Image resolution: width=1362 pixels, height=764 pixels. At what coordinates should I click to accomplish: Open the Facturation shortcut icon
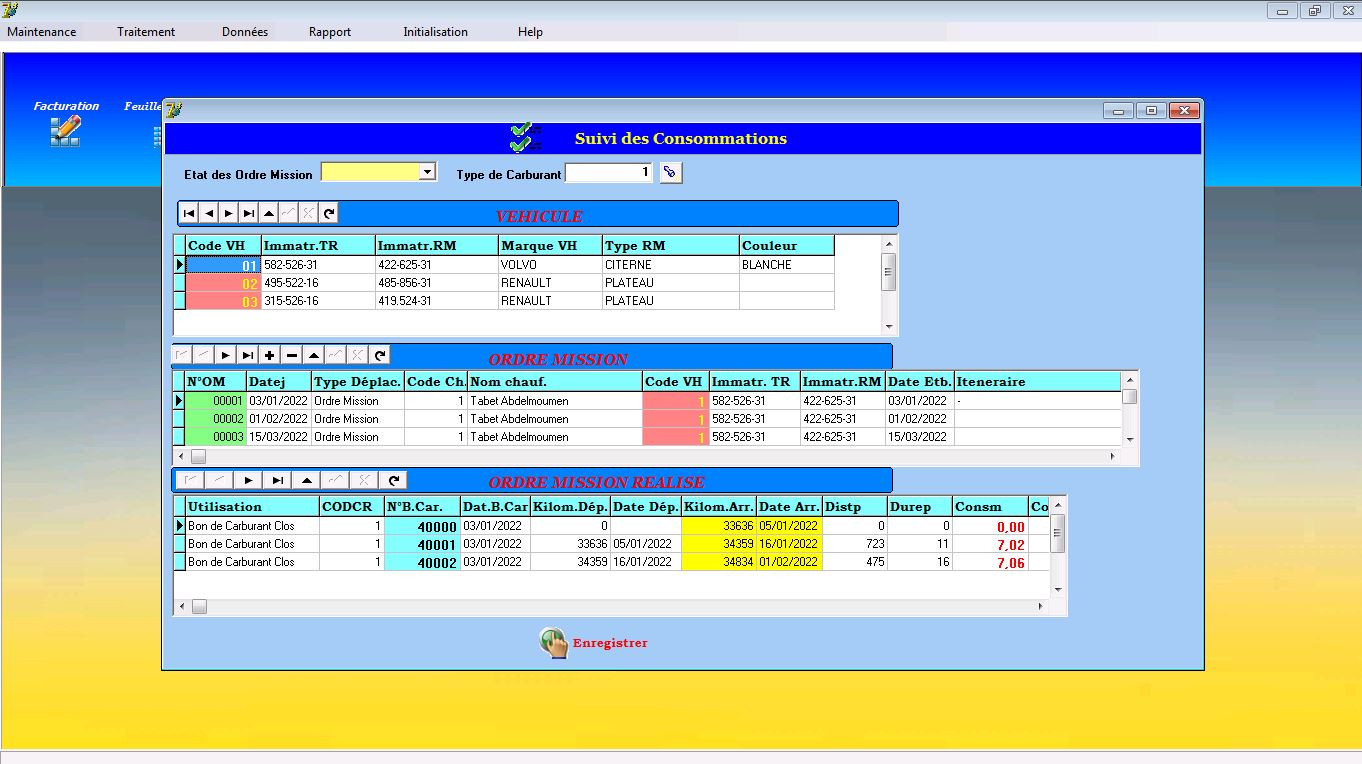point(65,131)
